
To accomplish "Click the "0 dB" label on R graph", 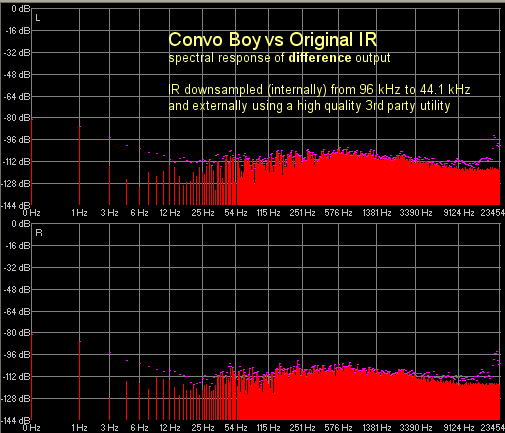I will (x=21, y=224).
